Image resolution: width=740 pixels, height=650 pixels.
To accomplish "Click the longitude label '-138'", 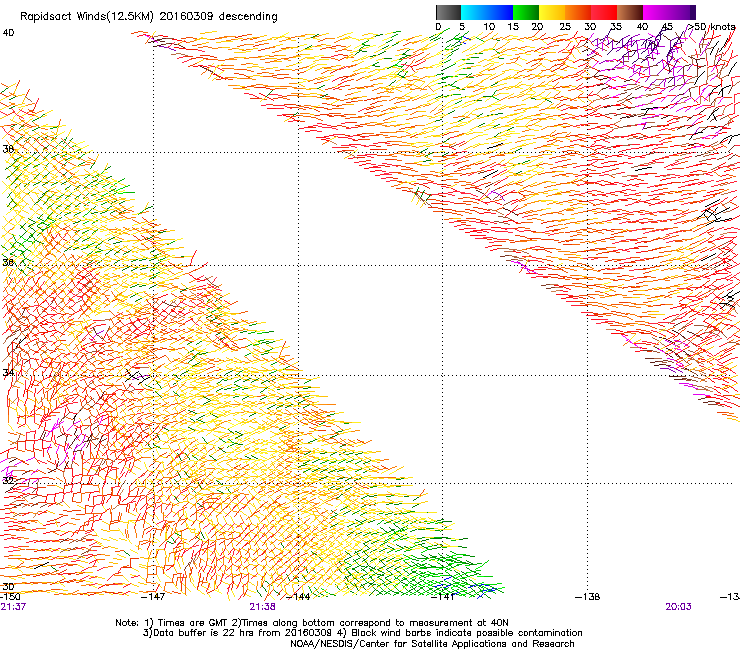I will click(588, 597).
